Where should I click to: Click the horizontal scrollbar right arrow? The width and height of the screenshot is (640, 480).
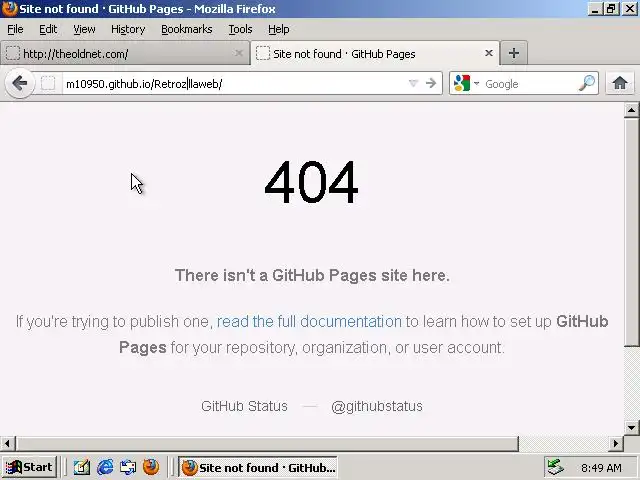point(616,443)
